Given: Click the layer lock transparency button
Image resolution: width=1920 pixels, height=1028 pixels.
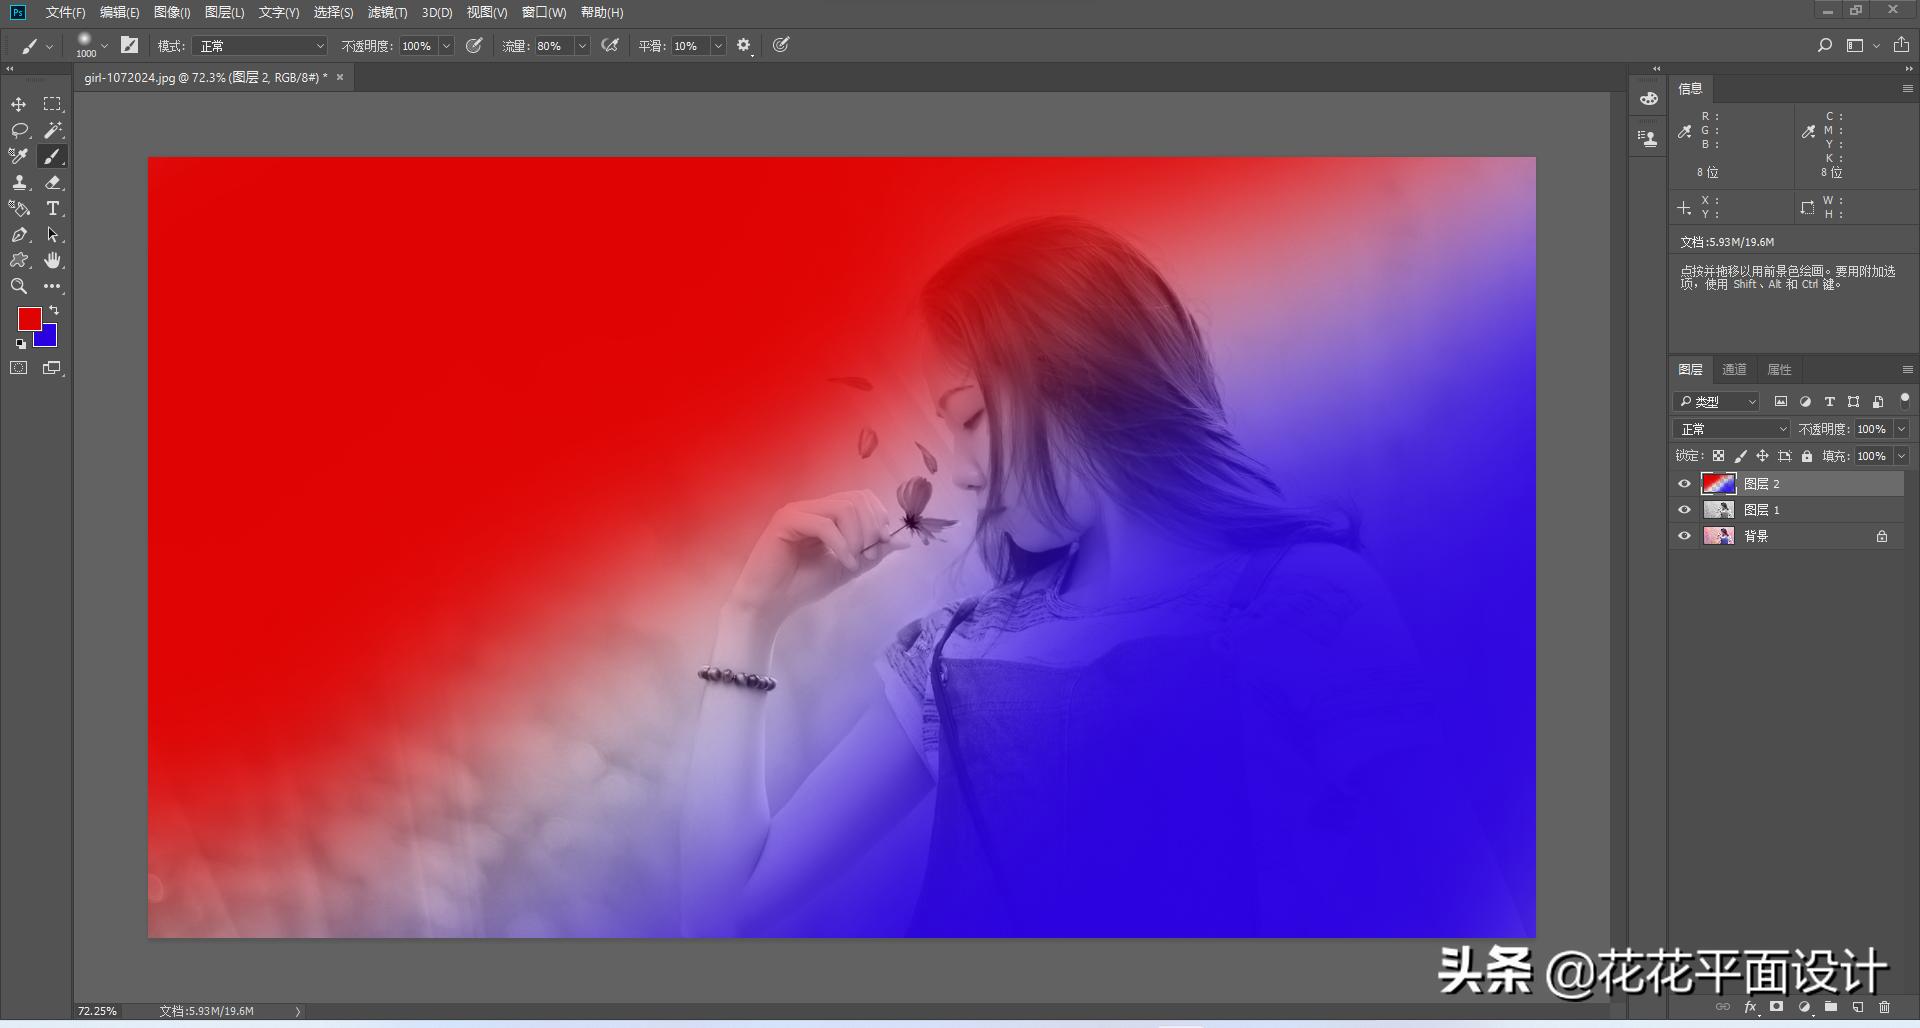Looking at the screenshot, I should [x=1719, y=456].
